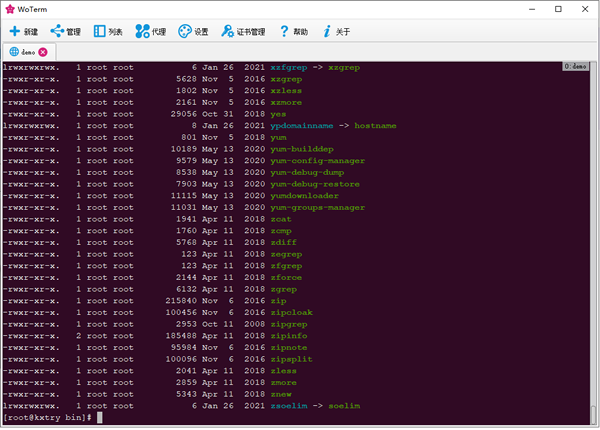Switch to the demo tab
The height and width of the screenshot is (430, 600).
(26, 51)
